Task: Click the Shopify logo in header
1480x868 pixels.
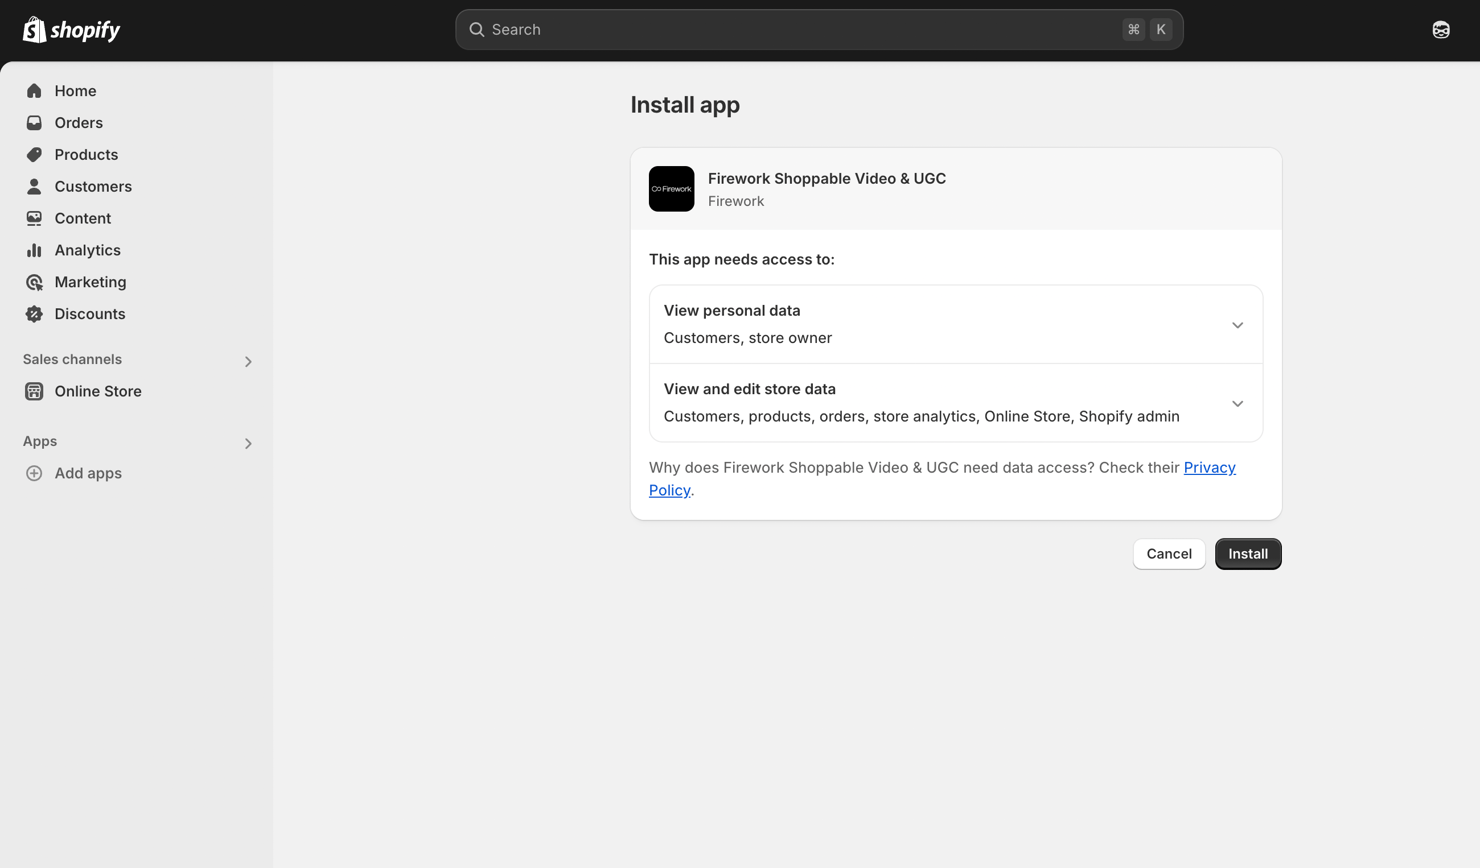Action: pos(71,30)
